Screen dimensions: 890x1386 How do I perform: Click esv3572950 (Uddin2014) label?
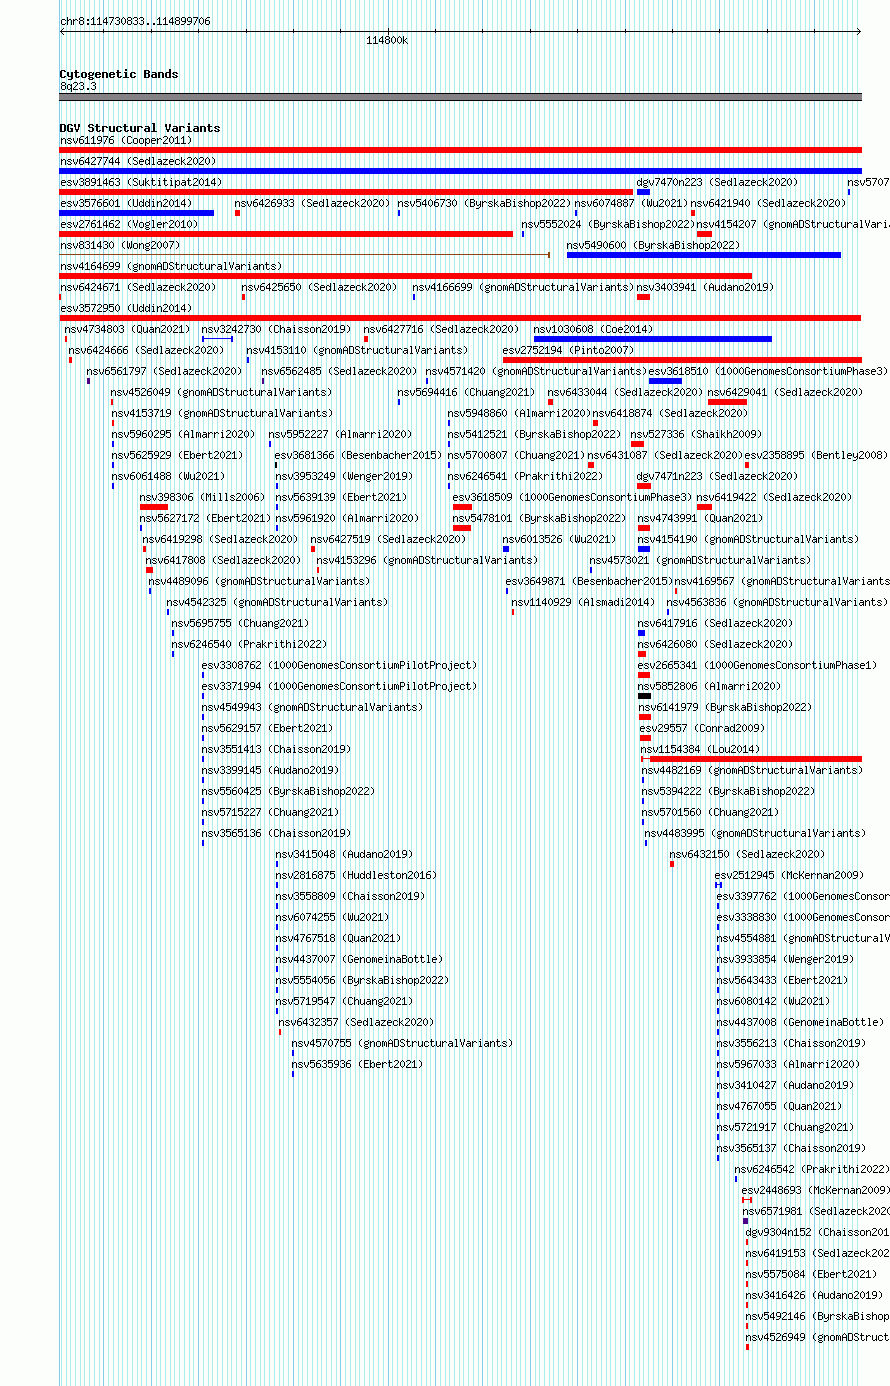[x=126, y=308]
